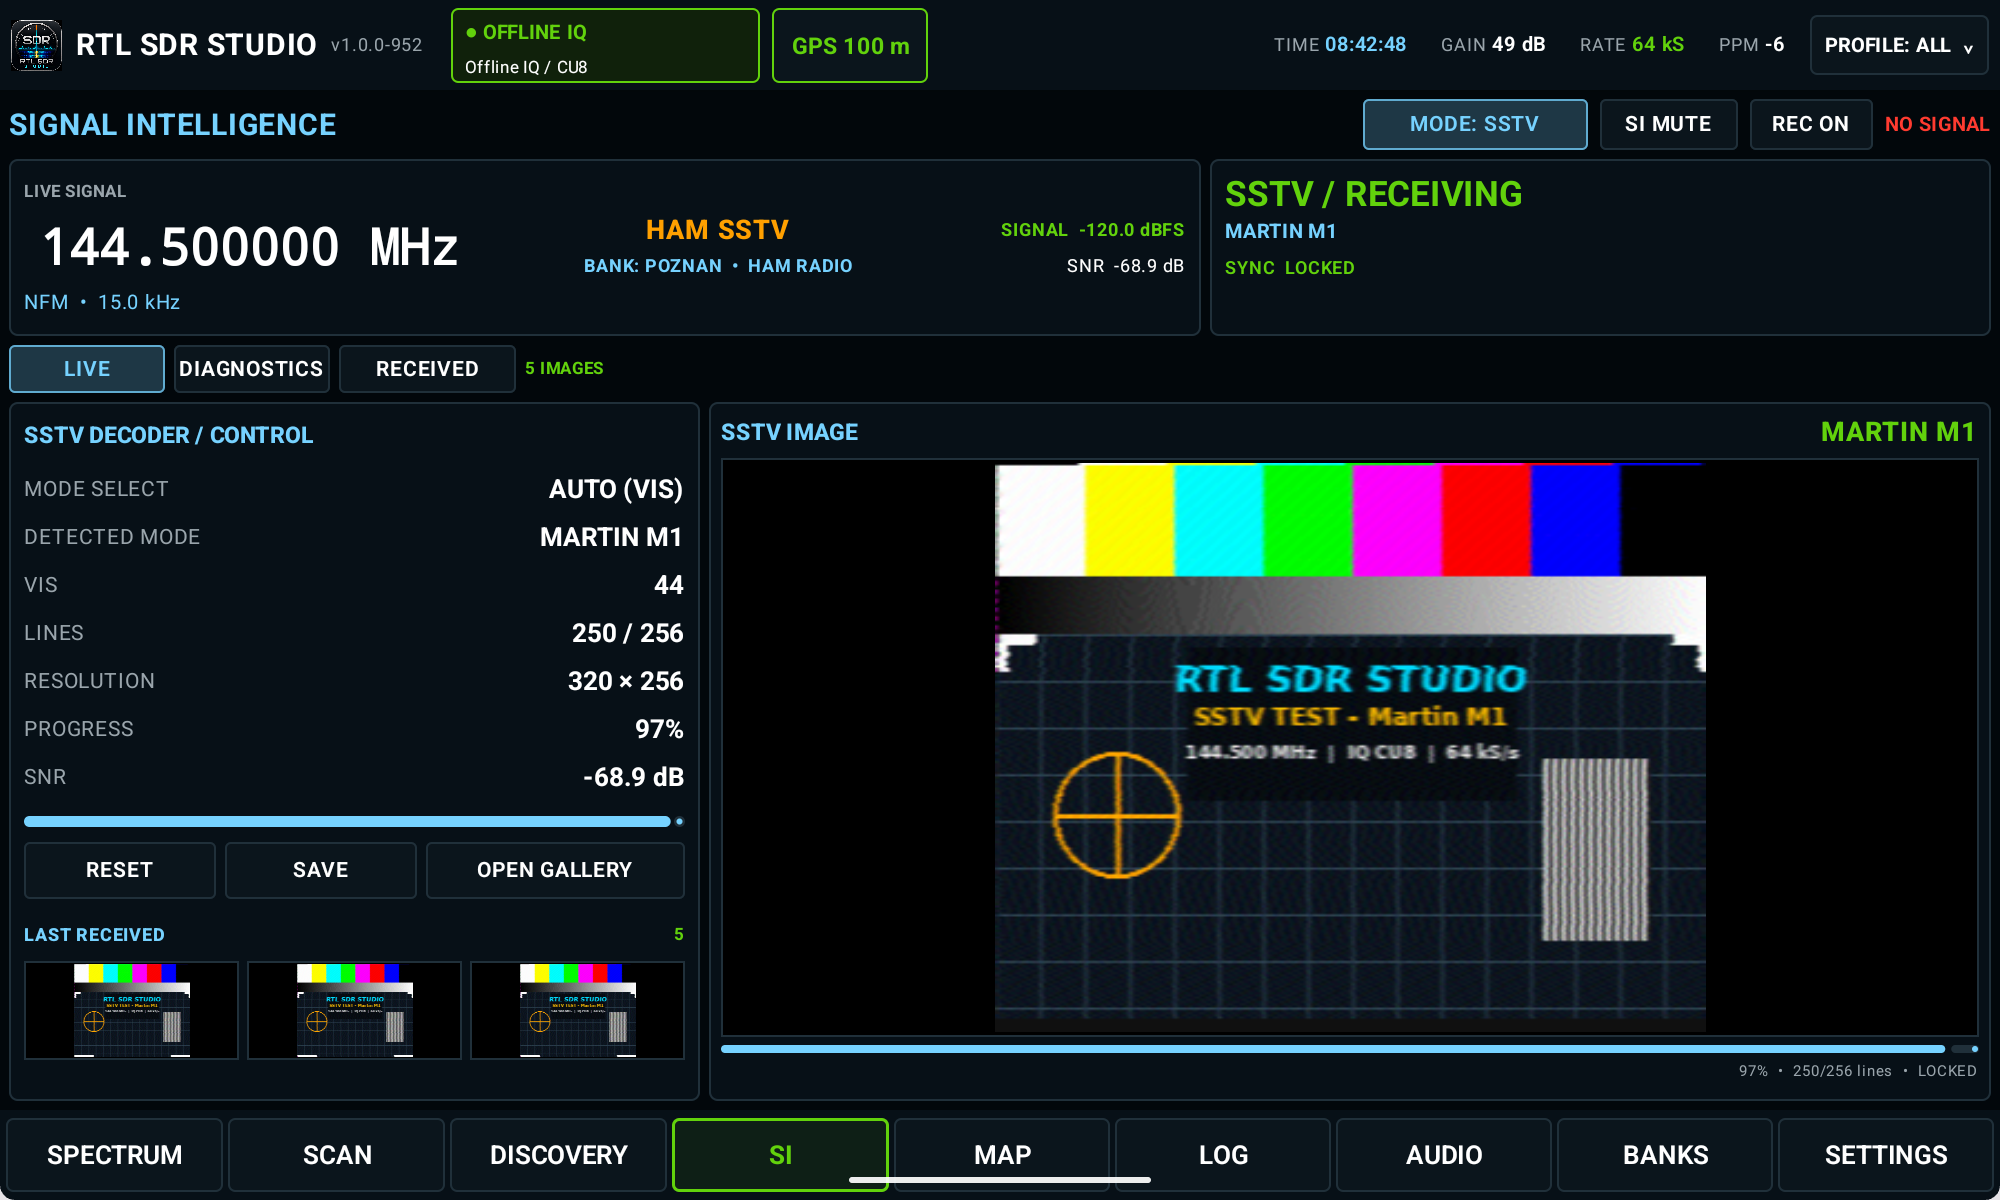This screenshot has width=2000, height=1200.
Task: Open the SETTINGS tab in bottom navigation
Action: click(x=1886, y=1155)
